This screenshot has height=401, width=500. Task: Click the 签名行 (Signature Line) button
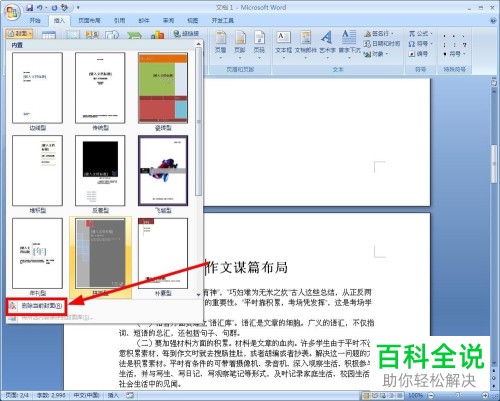(379, 34)
